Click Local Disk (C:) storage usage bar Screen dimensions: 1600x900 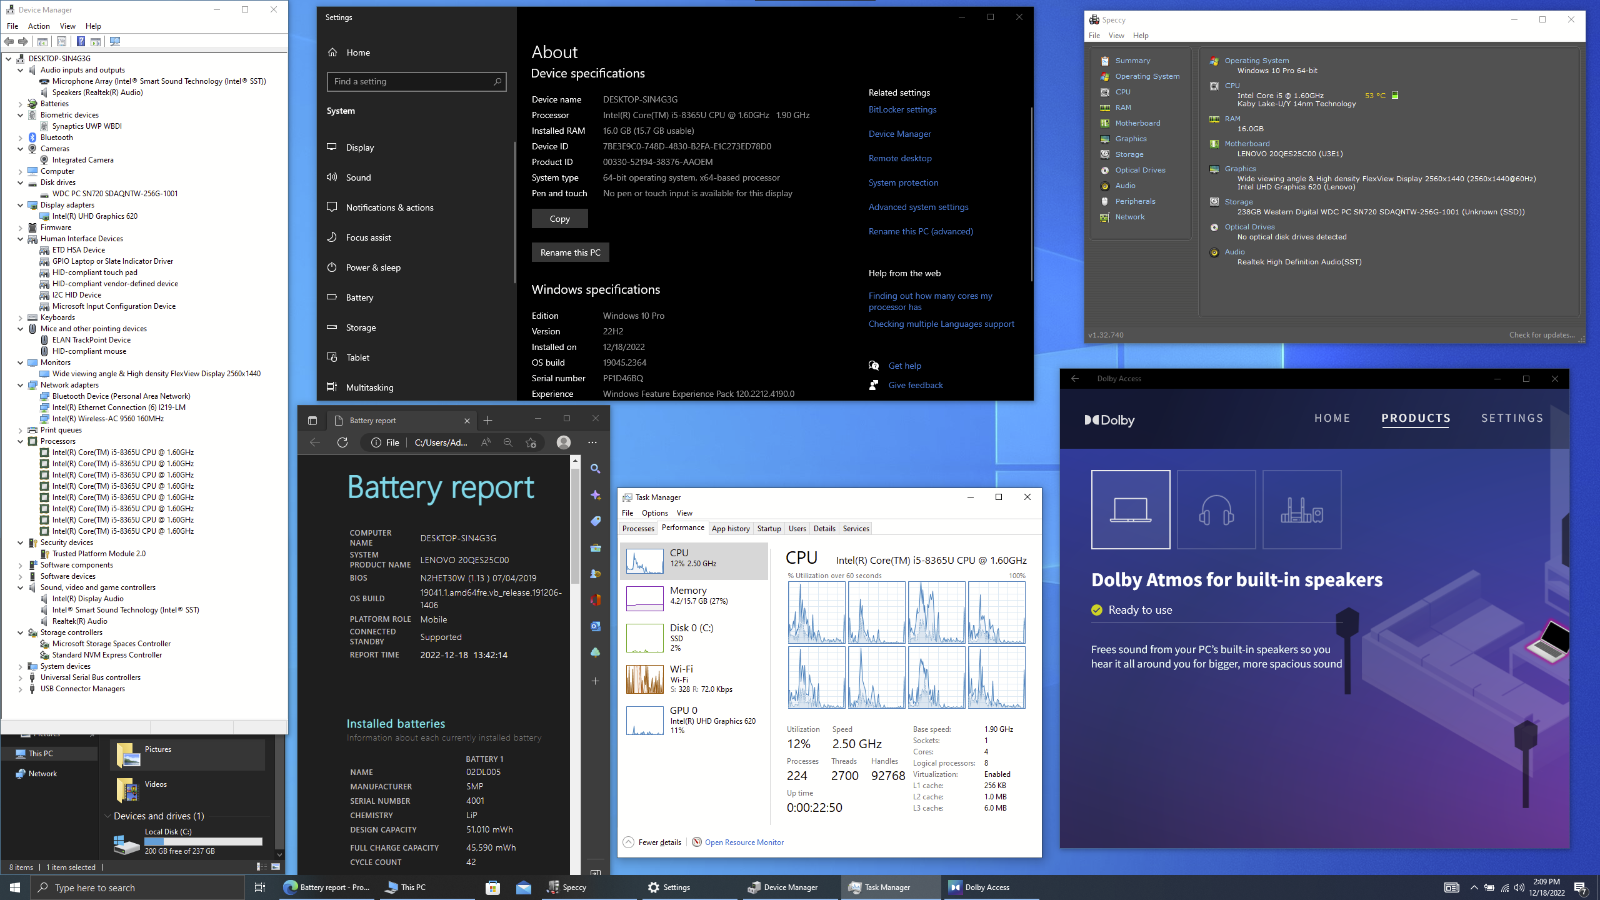tap(203, 841)
